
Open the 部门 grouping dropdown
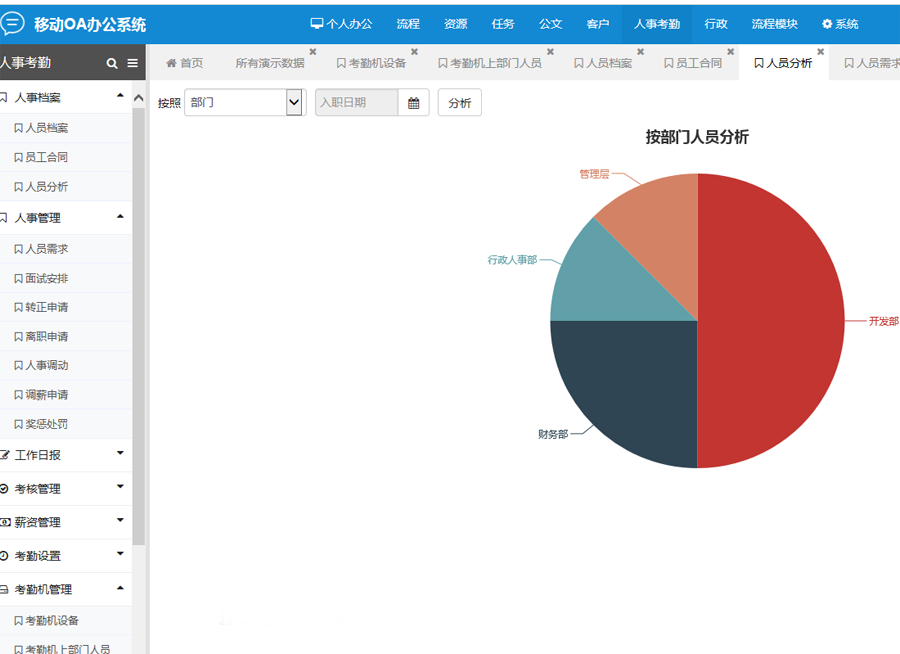[244, 103]
